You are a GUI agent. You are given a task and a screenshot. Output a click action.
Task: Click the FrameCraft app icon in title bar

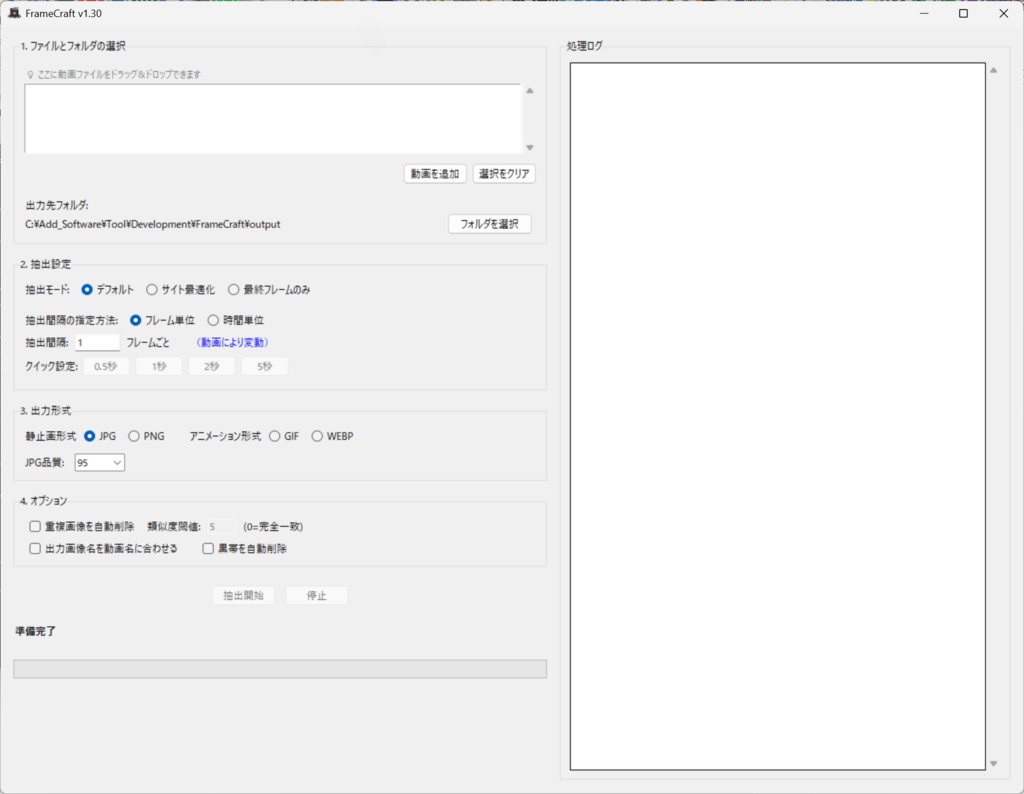pos(14,13)
